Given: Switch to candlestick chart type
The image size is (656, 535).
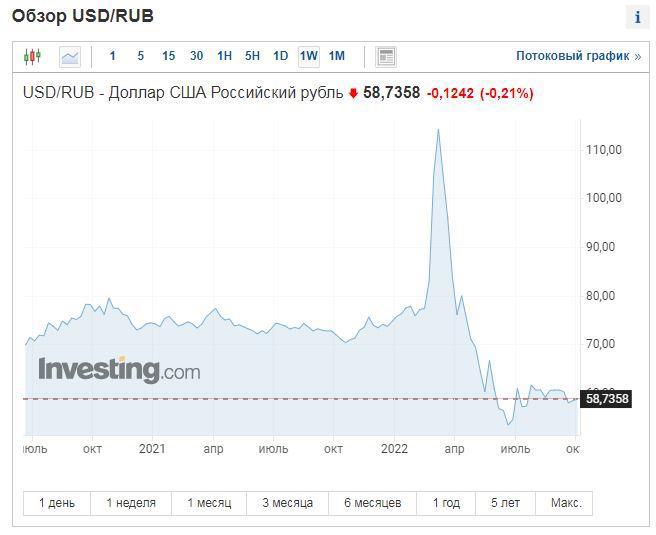Looking at the screenshot, I should coord(32,56).
